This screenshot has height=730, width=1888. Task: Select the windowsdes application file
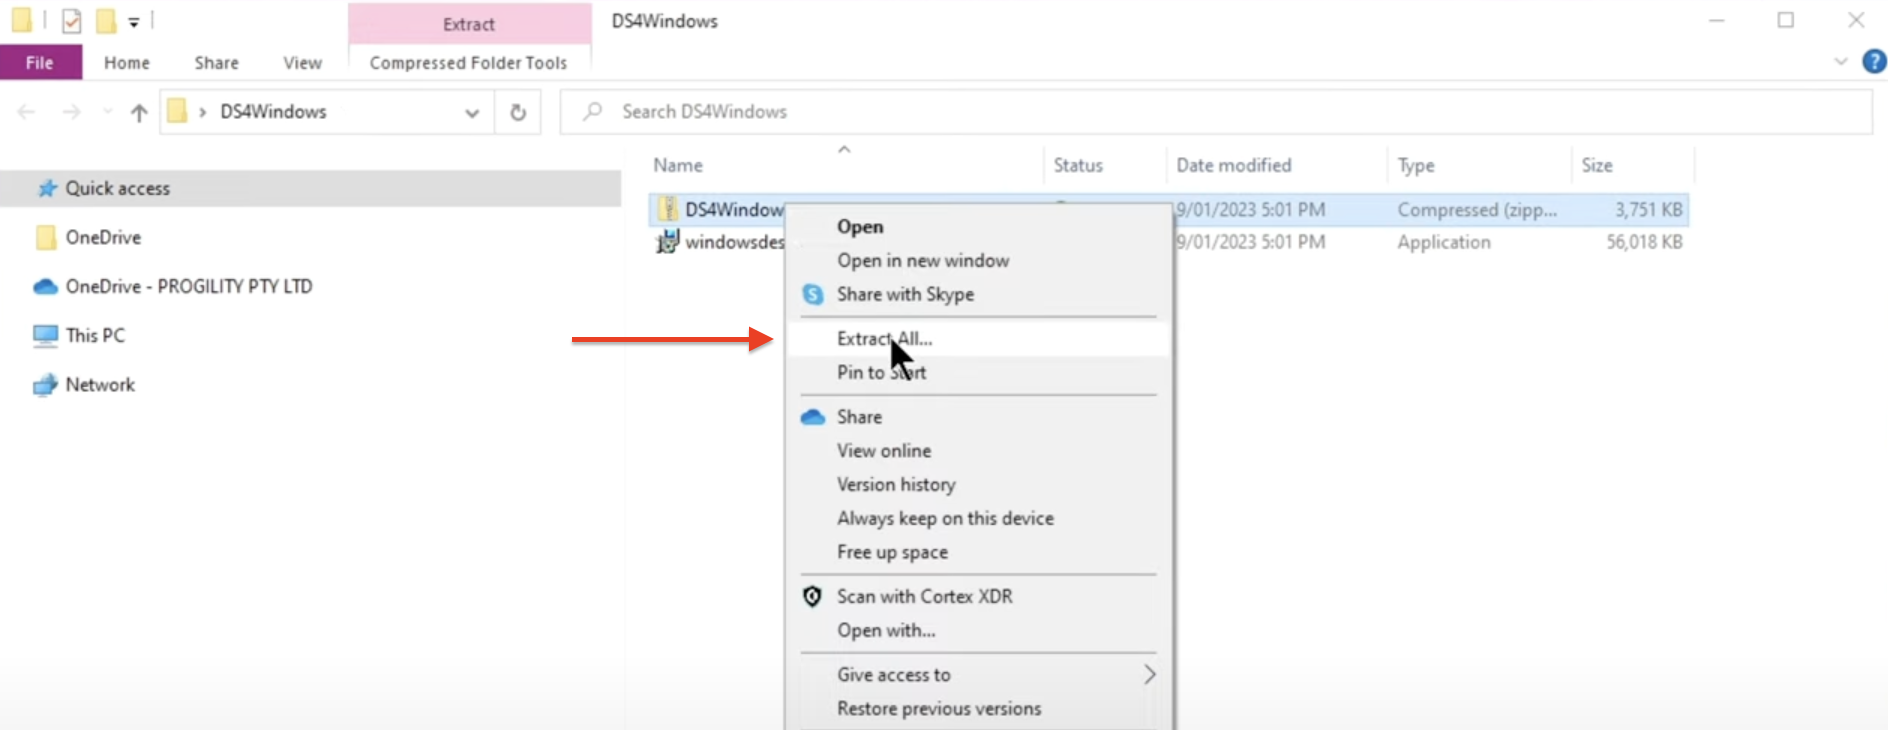pos(734,242)
